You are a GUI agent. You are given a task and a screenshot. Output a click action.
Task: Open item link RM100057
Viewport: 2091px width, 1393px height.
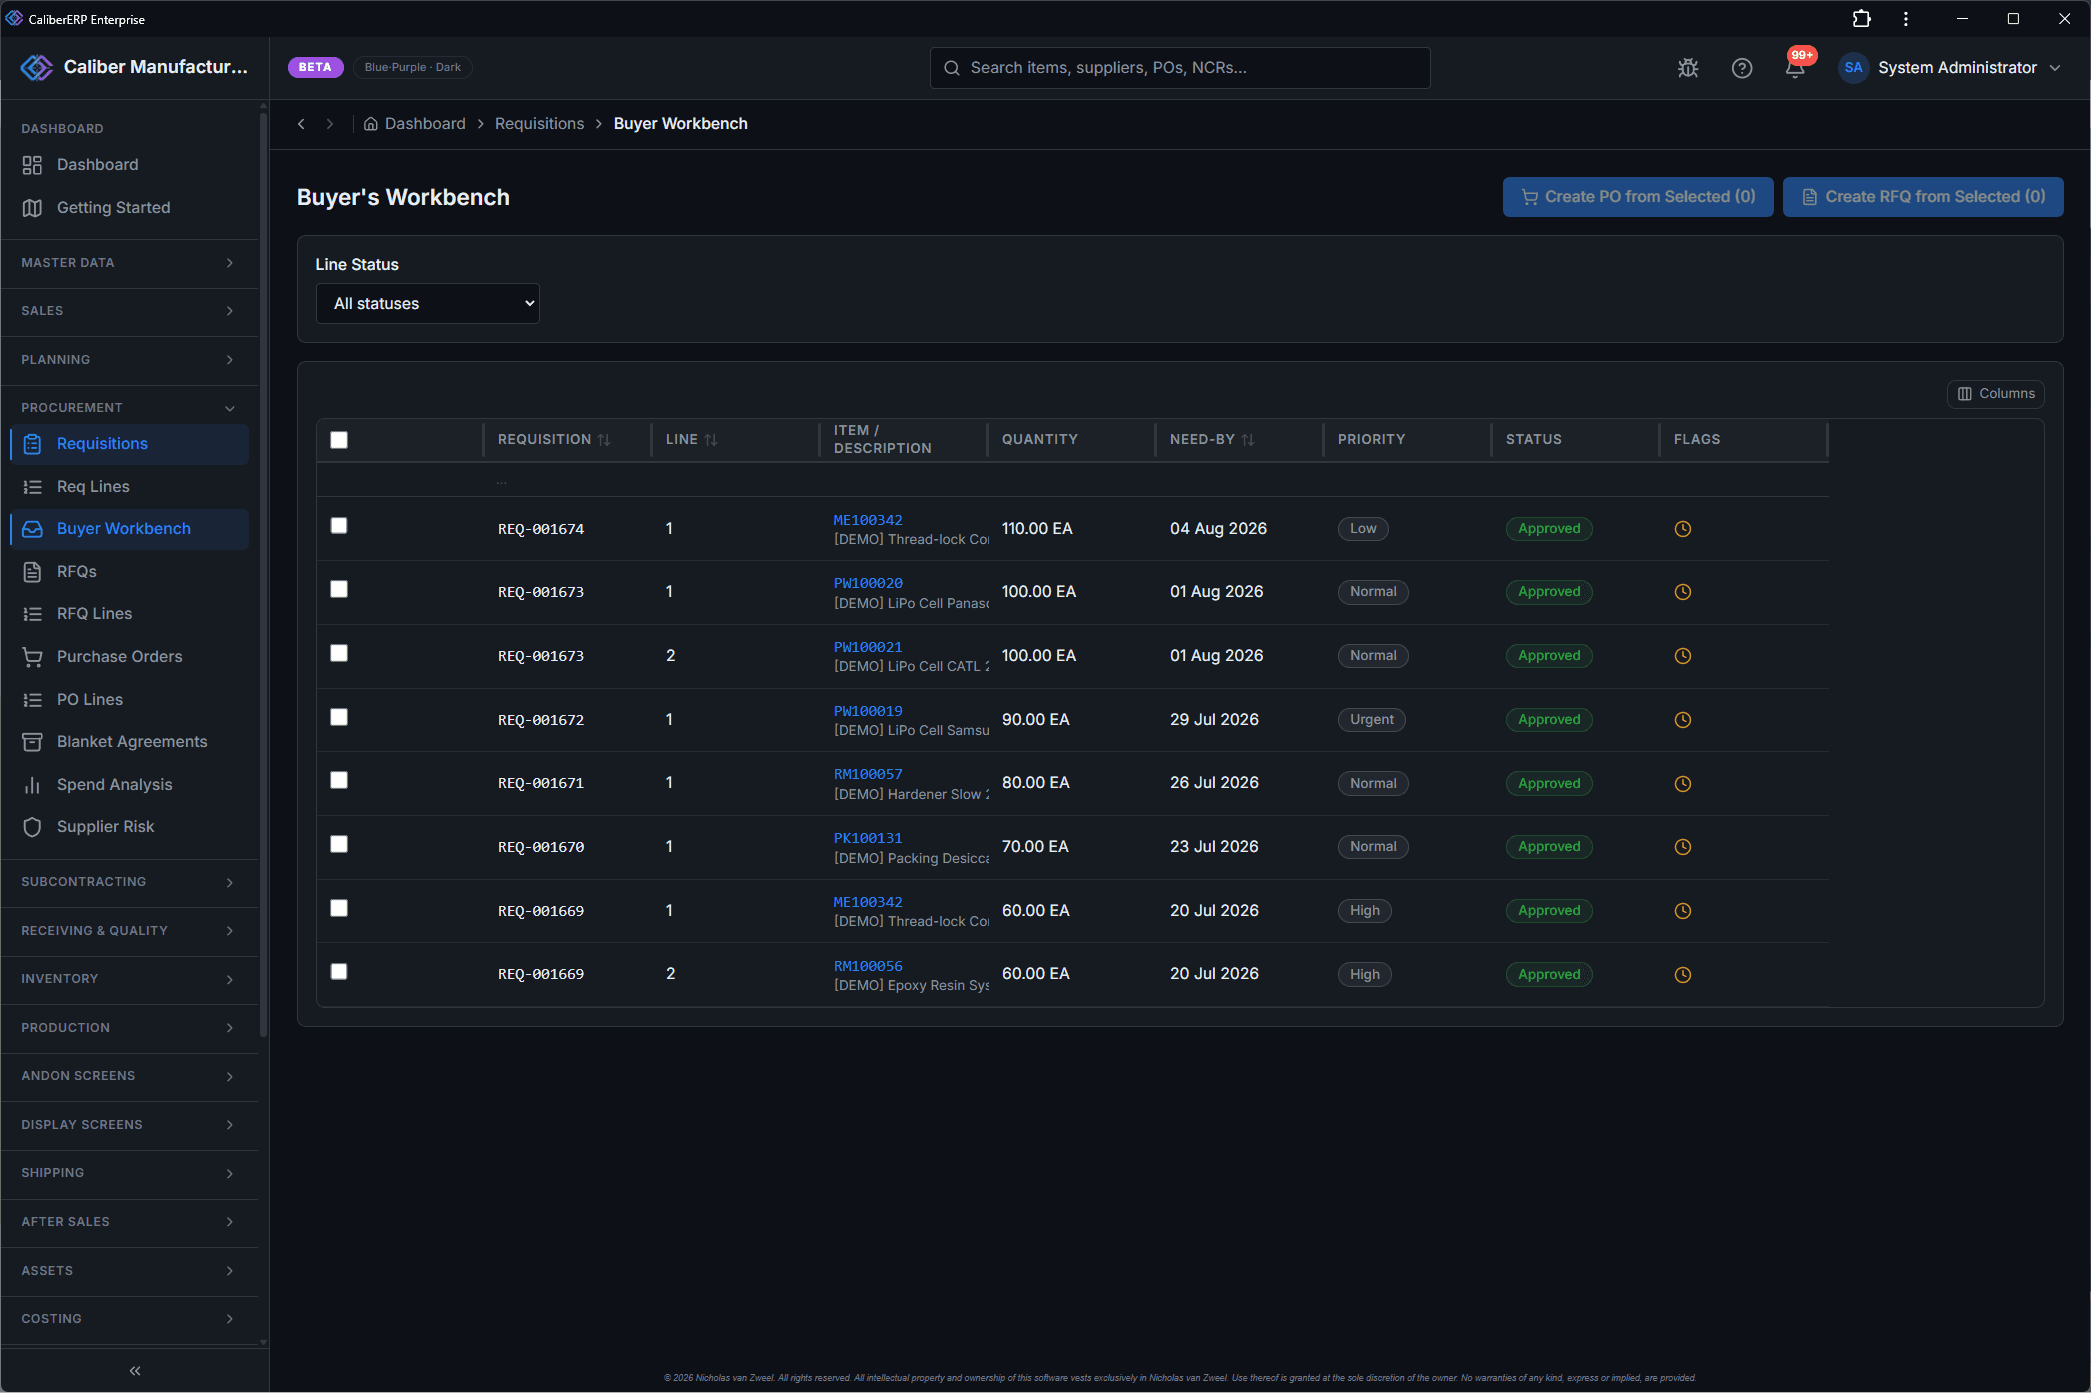coord(868,774)
